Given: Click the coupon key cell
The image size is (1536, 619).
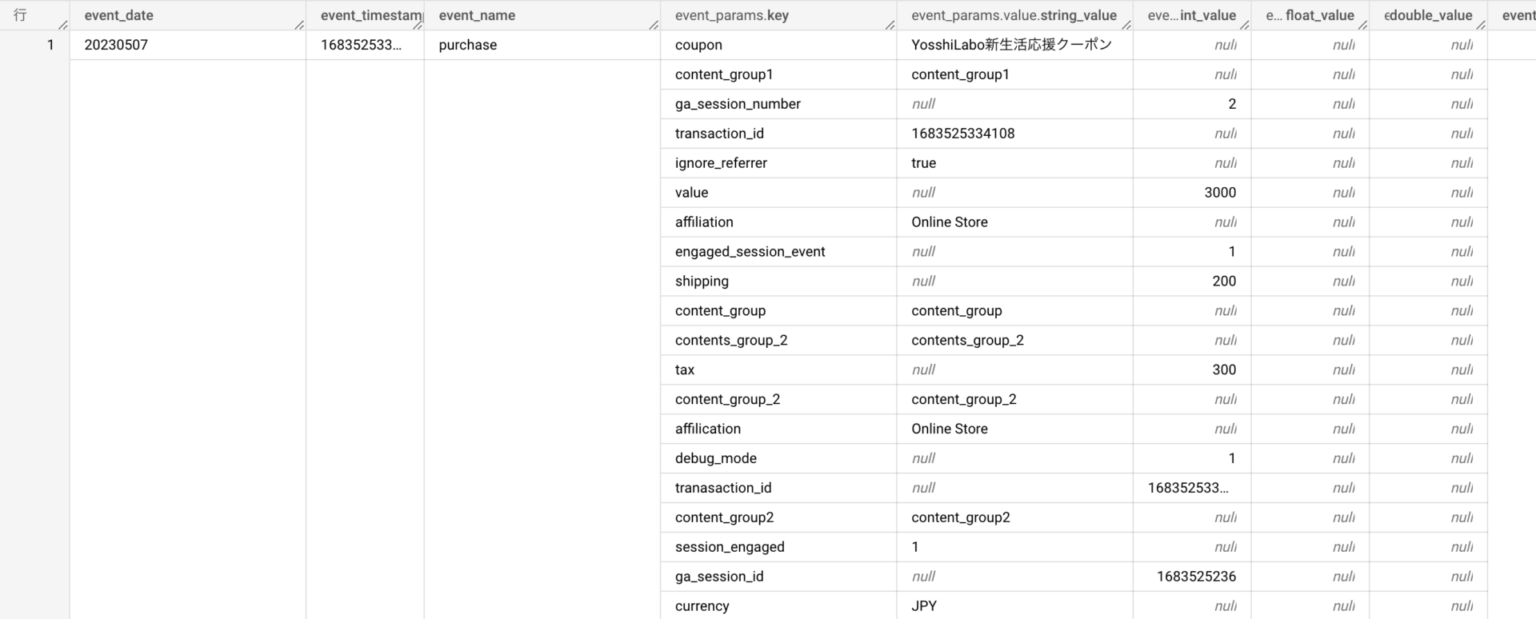Looking at the screenshot, I should [698, 45].
